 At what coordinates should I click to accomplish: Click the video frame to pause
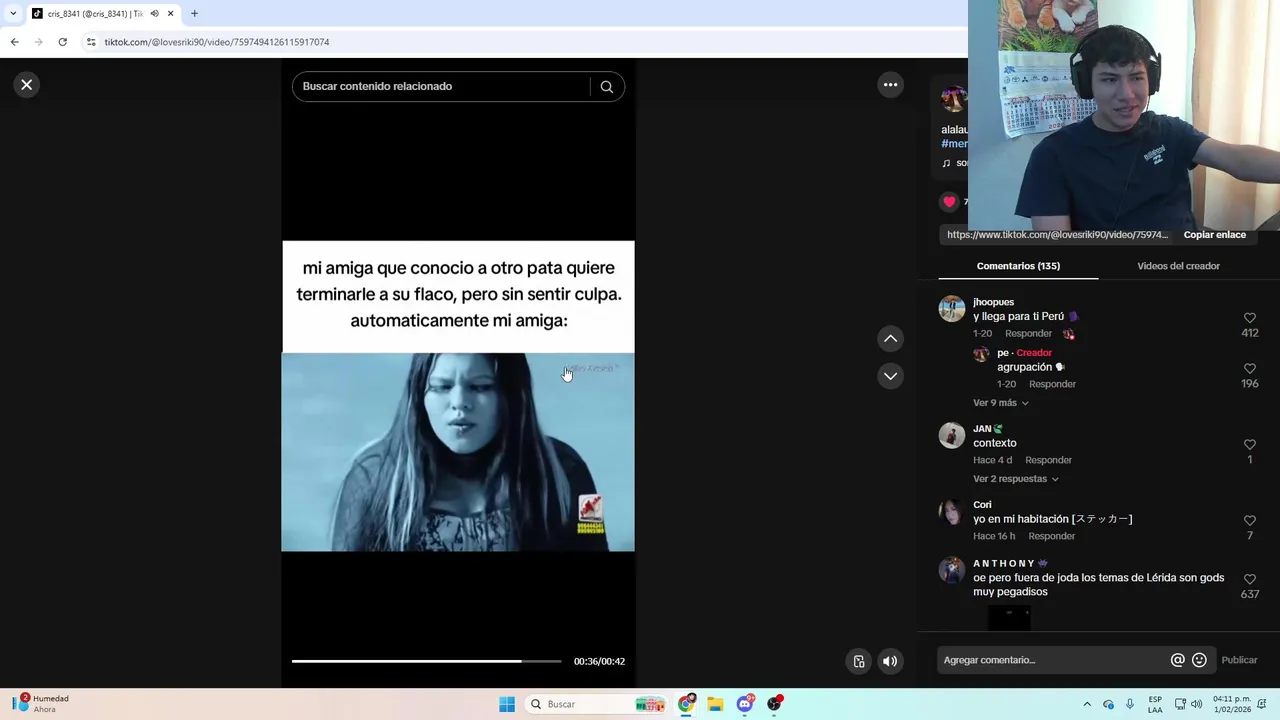click(x=458, y=396)
